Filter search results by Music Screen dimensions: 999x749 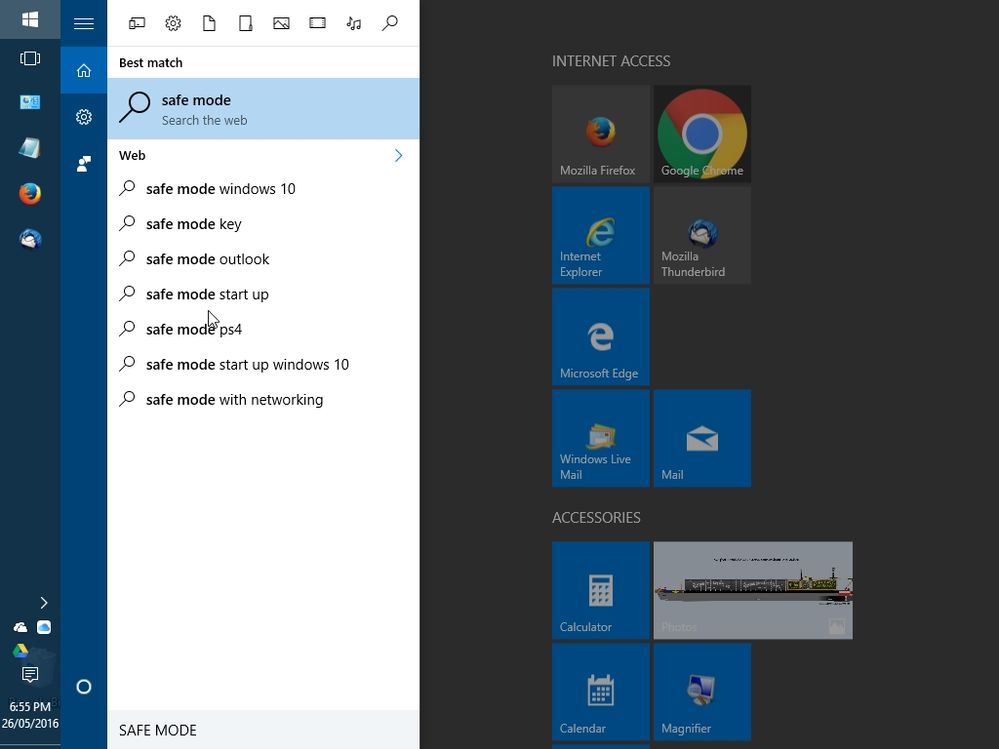354,24
